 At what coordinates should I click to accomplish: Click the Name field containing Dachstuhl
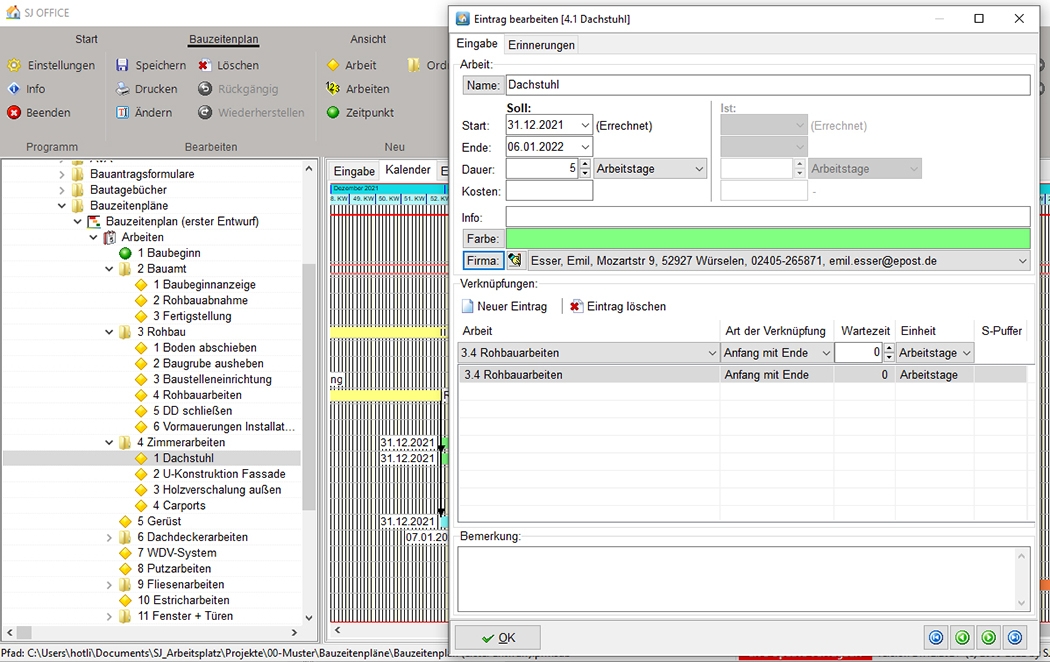click(x=768, y=85)
